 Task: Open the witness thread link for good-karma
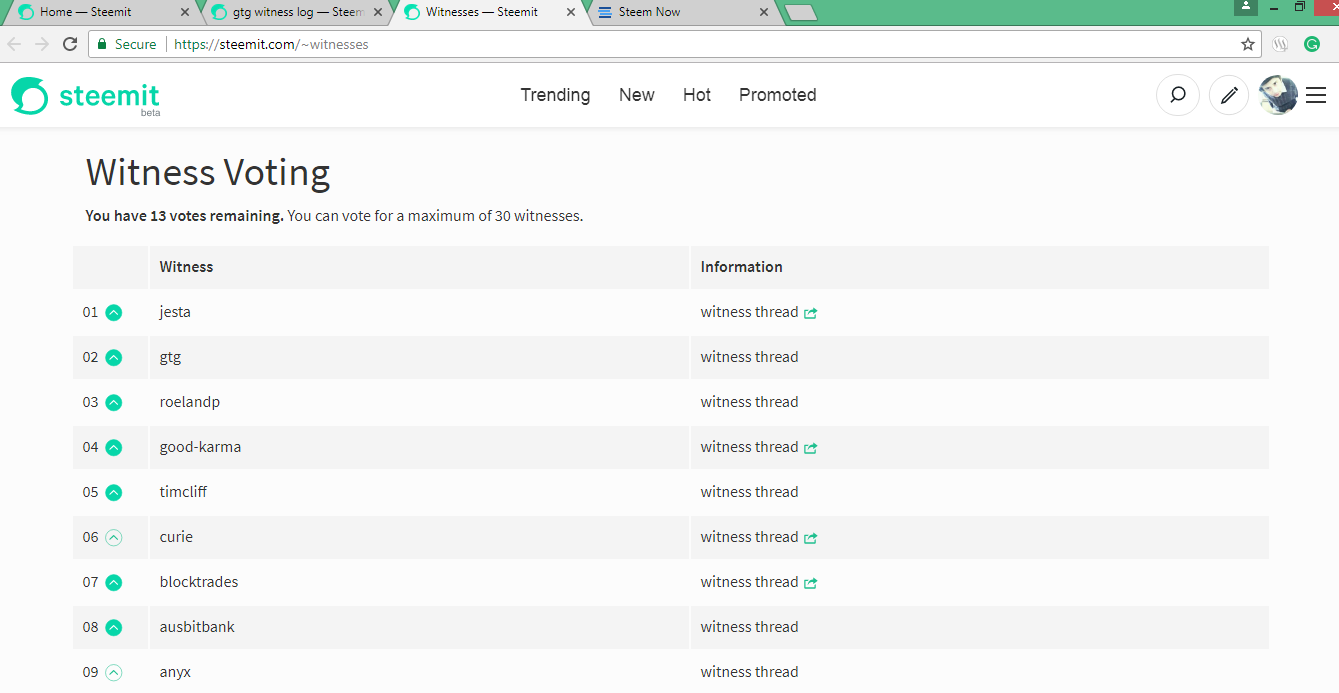[x=749, y=447]
